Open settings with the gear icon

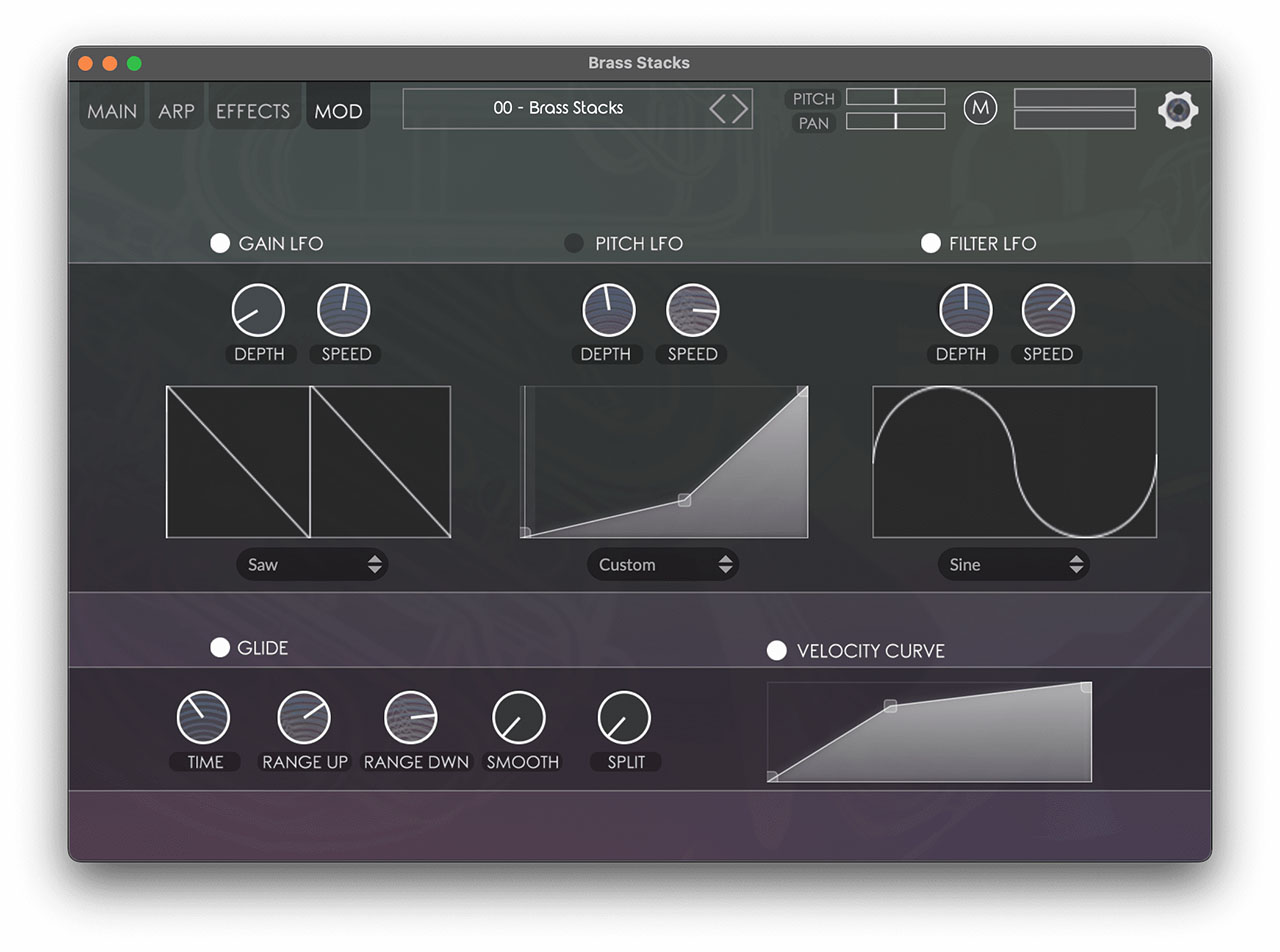[x=1178, y=109]
